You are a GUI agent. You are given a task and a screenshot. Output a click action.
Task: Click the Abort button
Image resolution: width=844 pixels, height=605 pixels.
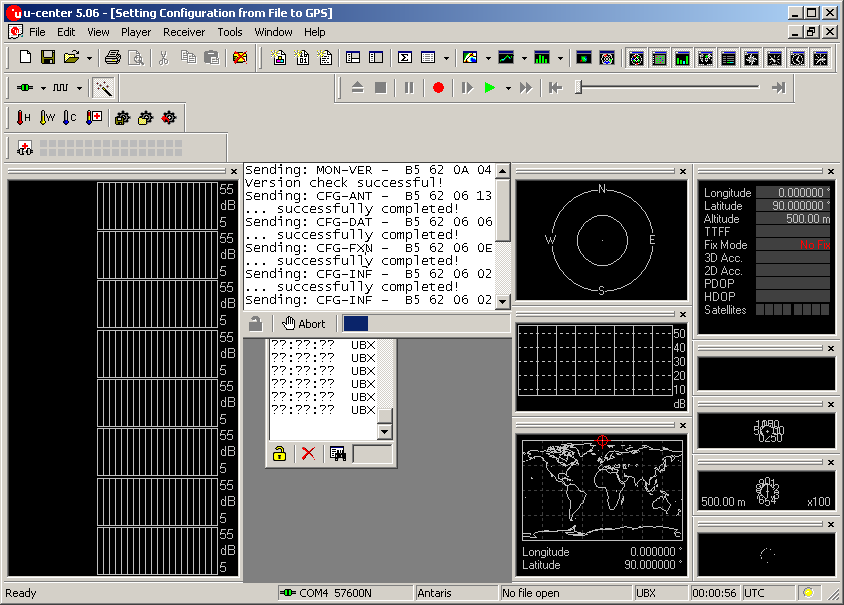coord(304,324)
